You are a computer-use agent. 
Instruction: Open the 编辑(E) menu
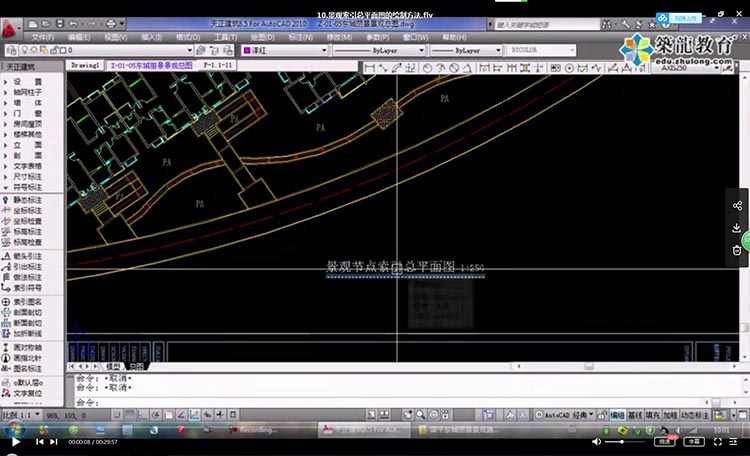[x=78, y=37]
